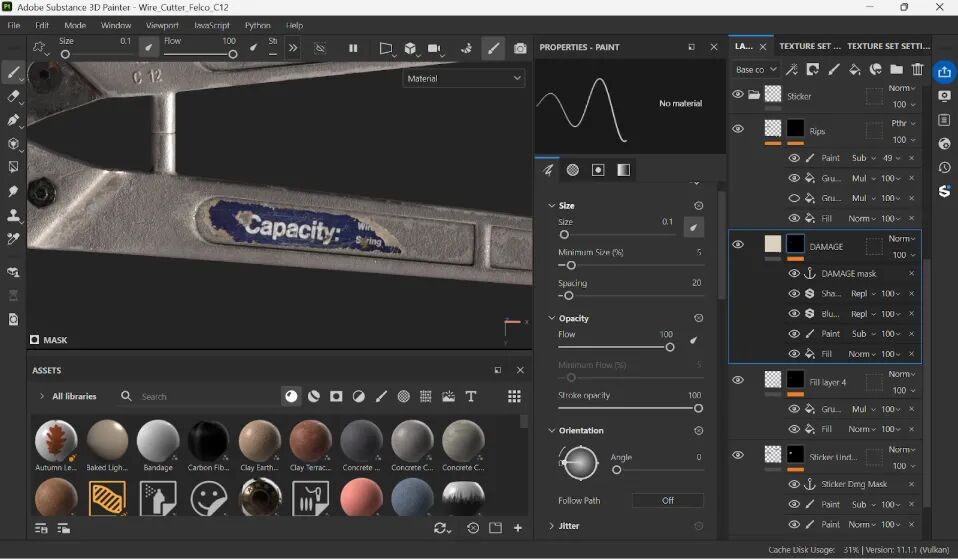Delete selected layer with trash icon
Viewport: 958px width, 560px height.
pyautogui.click(x=918, y=70)
